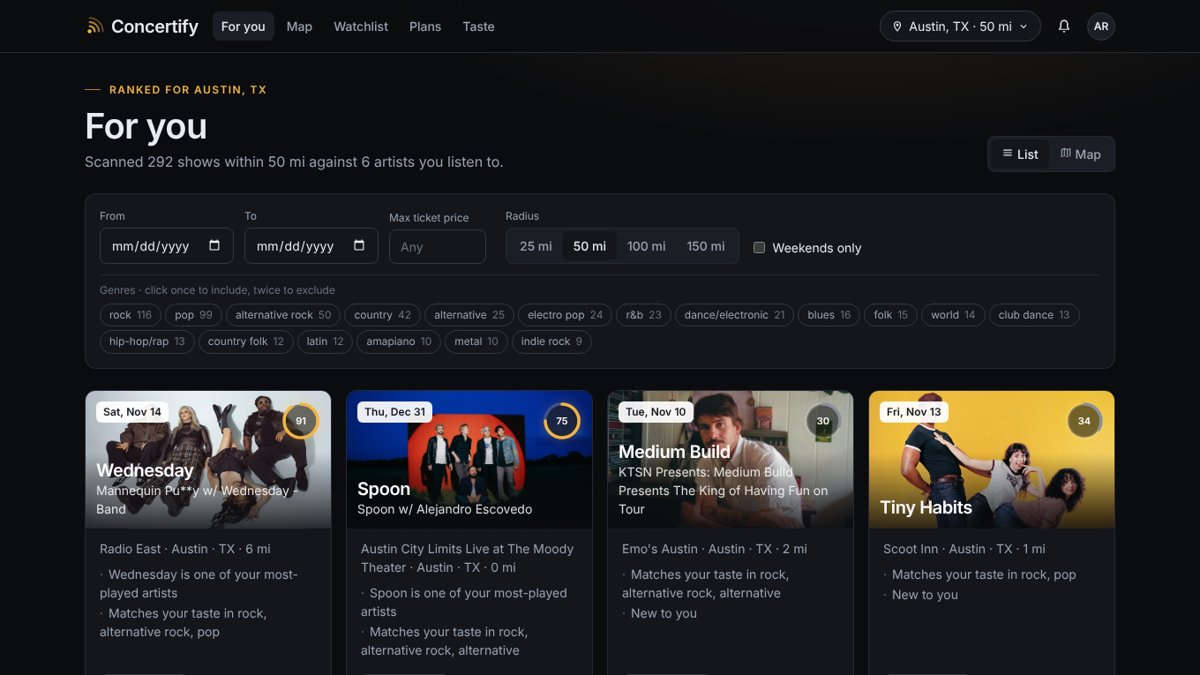Click 'RANKED FOR AUSTIN, TX' label
The width and height of the screenshot is (1200, 675).
[188, 90]
